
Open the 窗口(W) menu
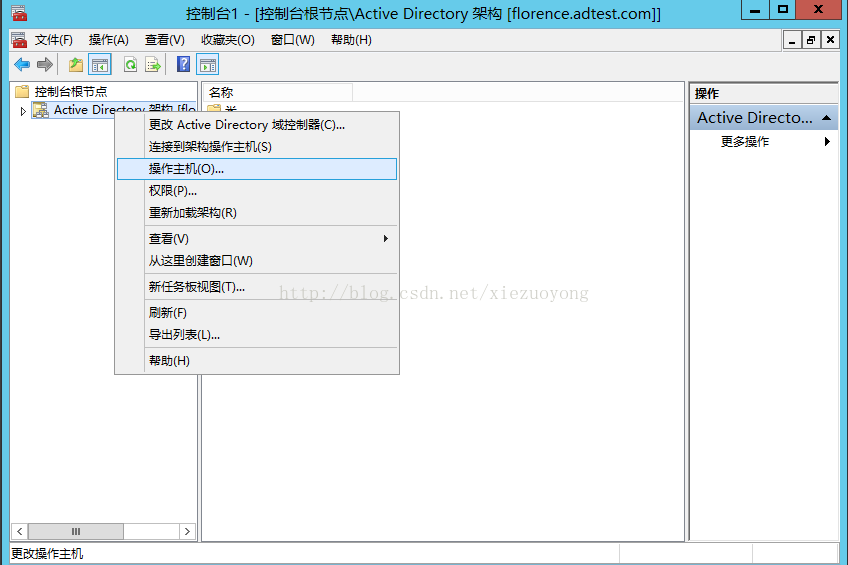(293, 40)
